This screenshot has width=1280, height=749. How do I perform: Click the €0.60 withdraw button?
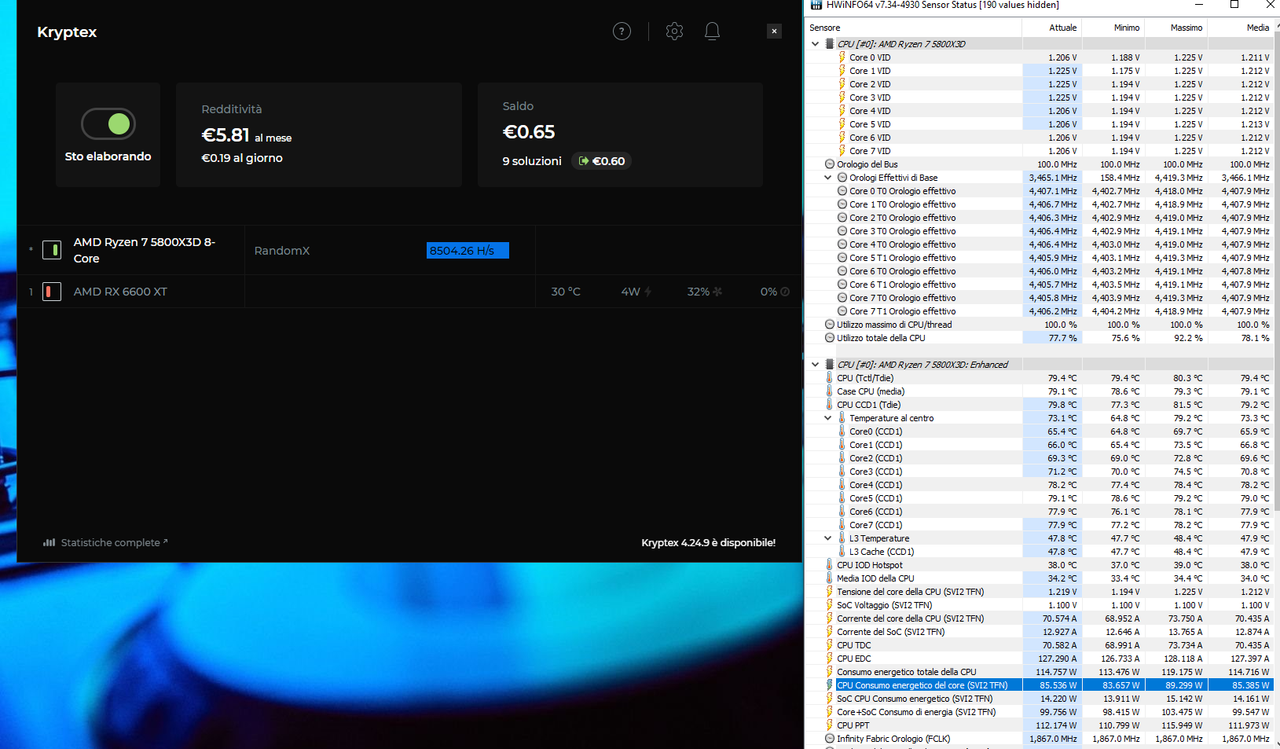(602, 161)
